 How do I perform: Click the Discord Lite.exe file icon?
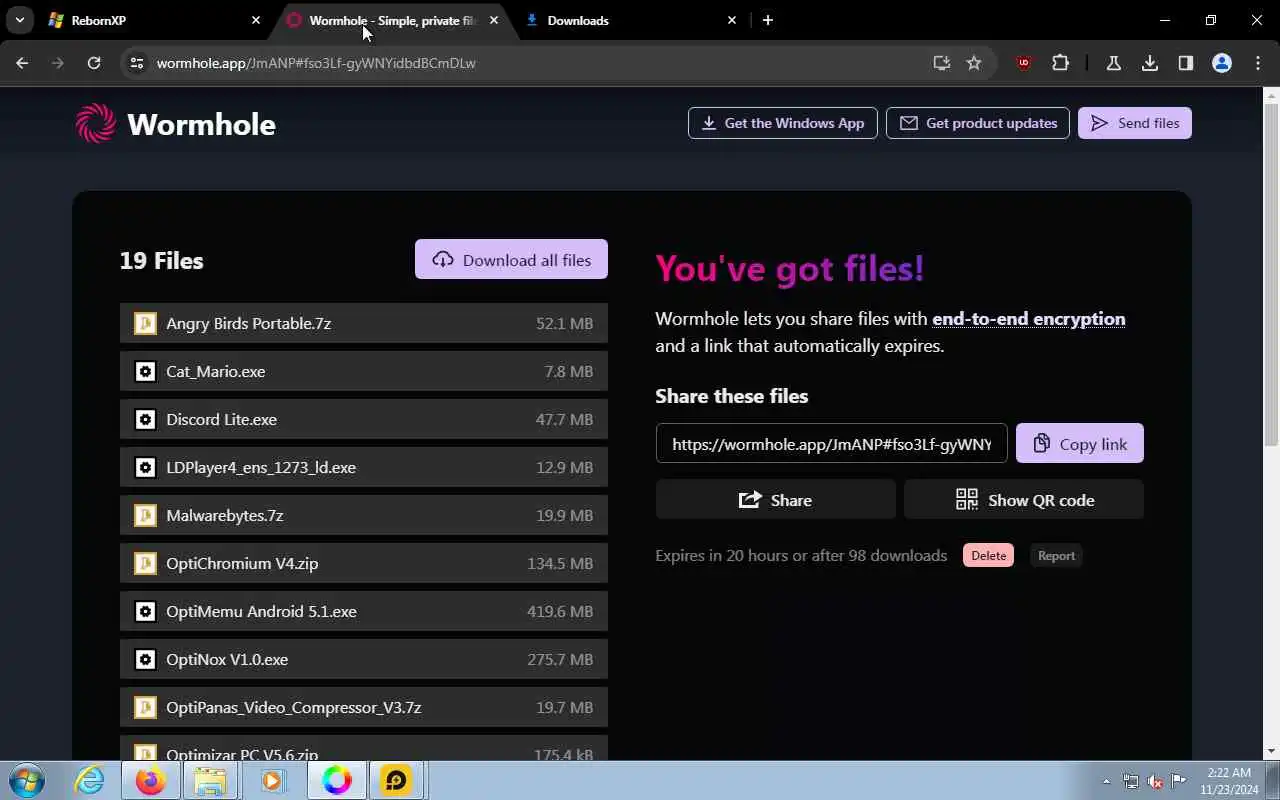pyautogui.click(x=145, y=419)
